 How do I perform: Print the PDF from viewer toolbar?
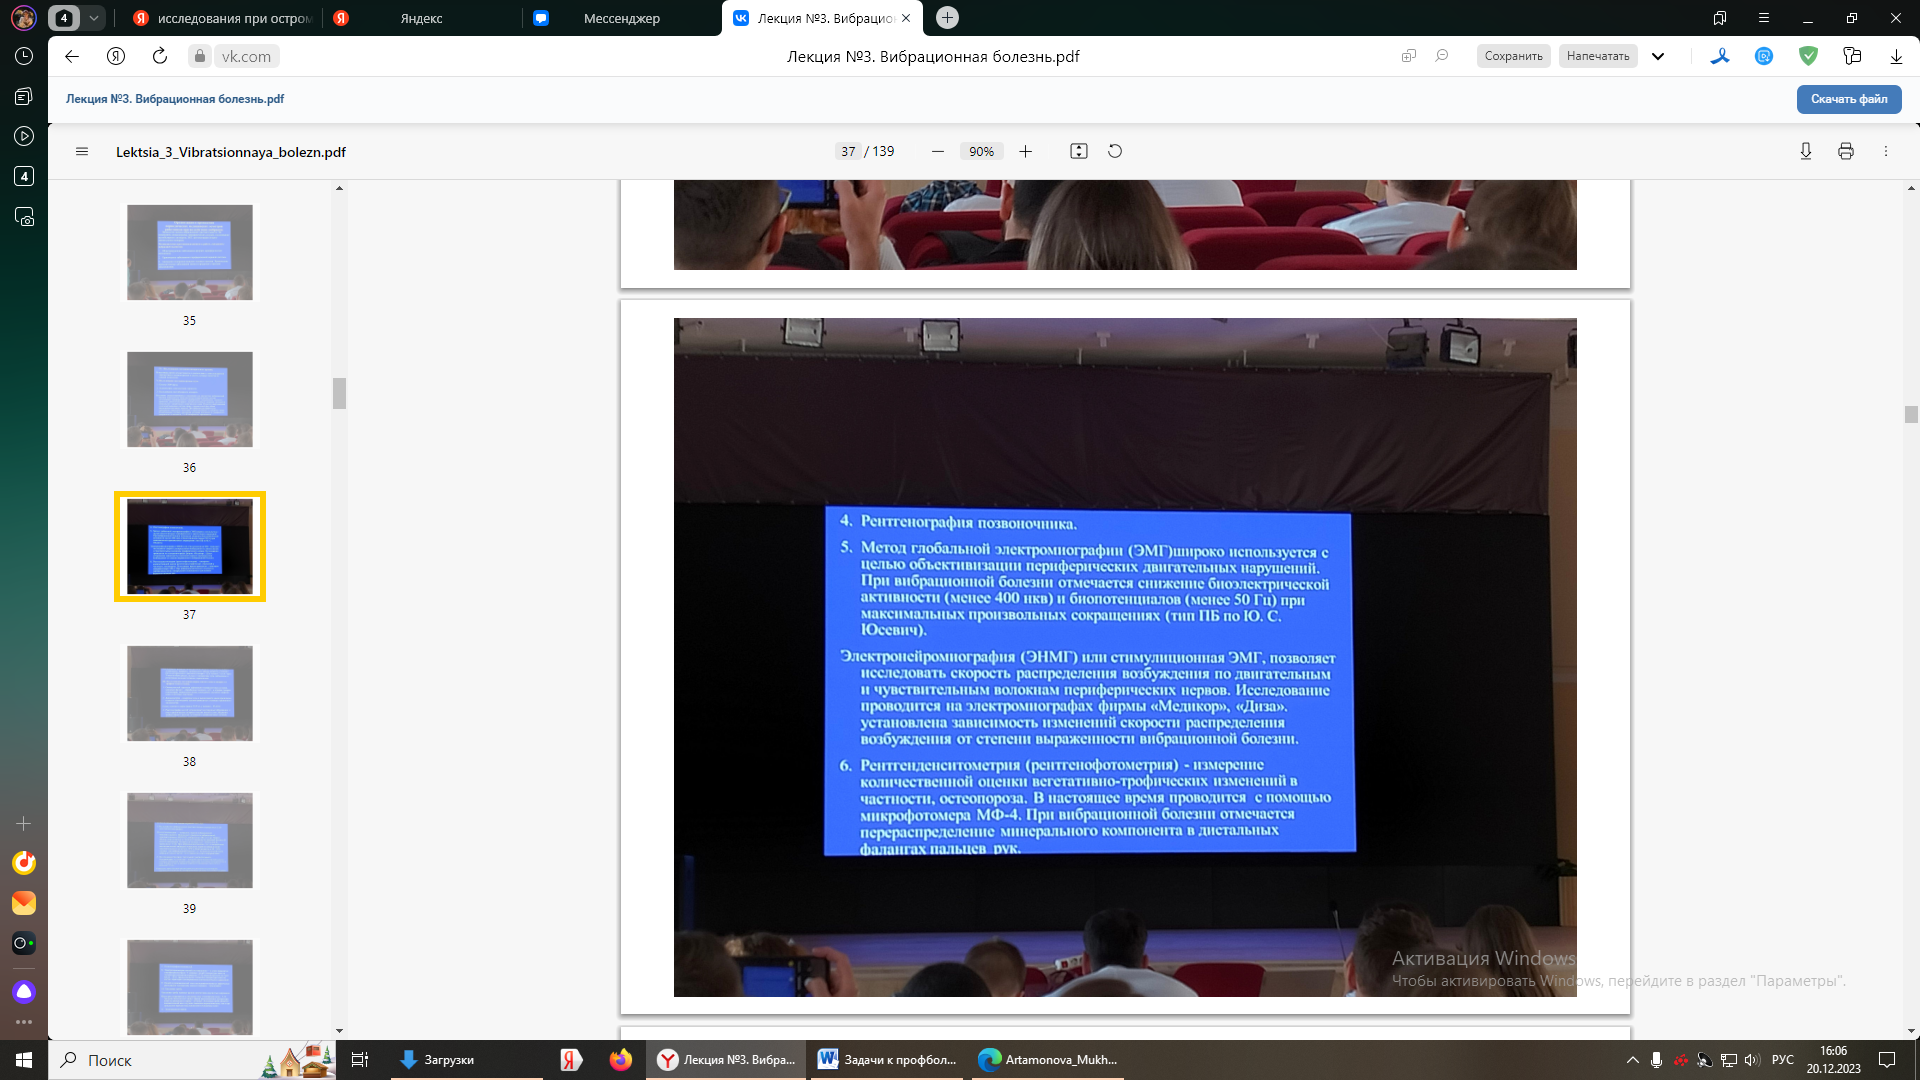tap(1845, 152)
